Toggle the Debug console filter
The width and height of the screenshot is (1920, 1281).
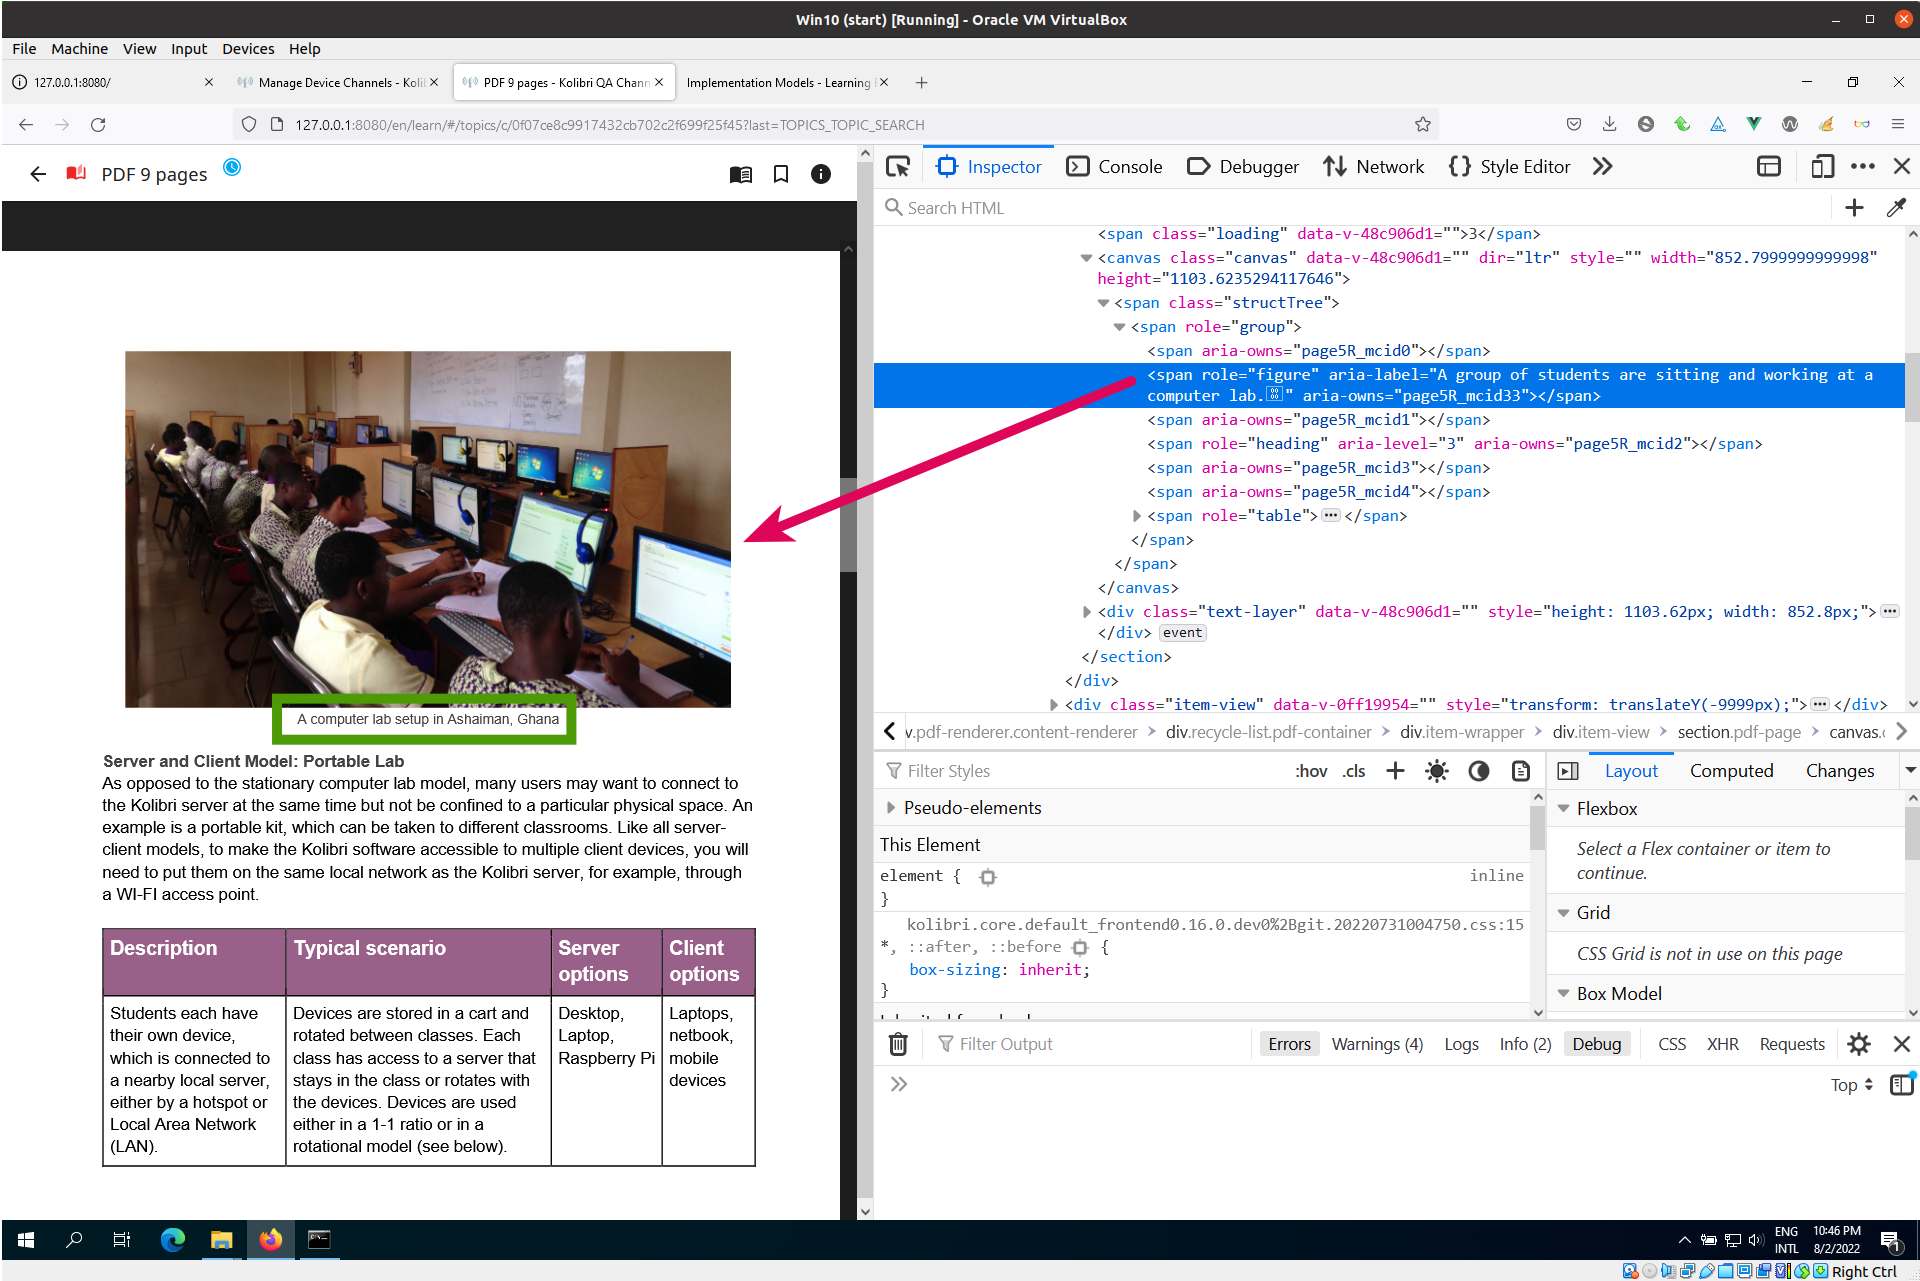[1596, 1044]
